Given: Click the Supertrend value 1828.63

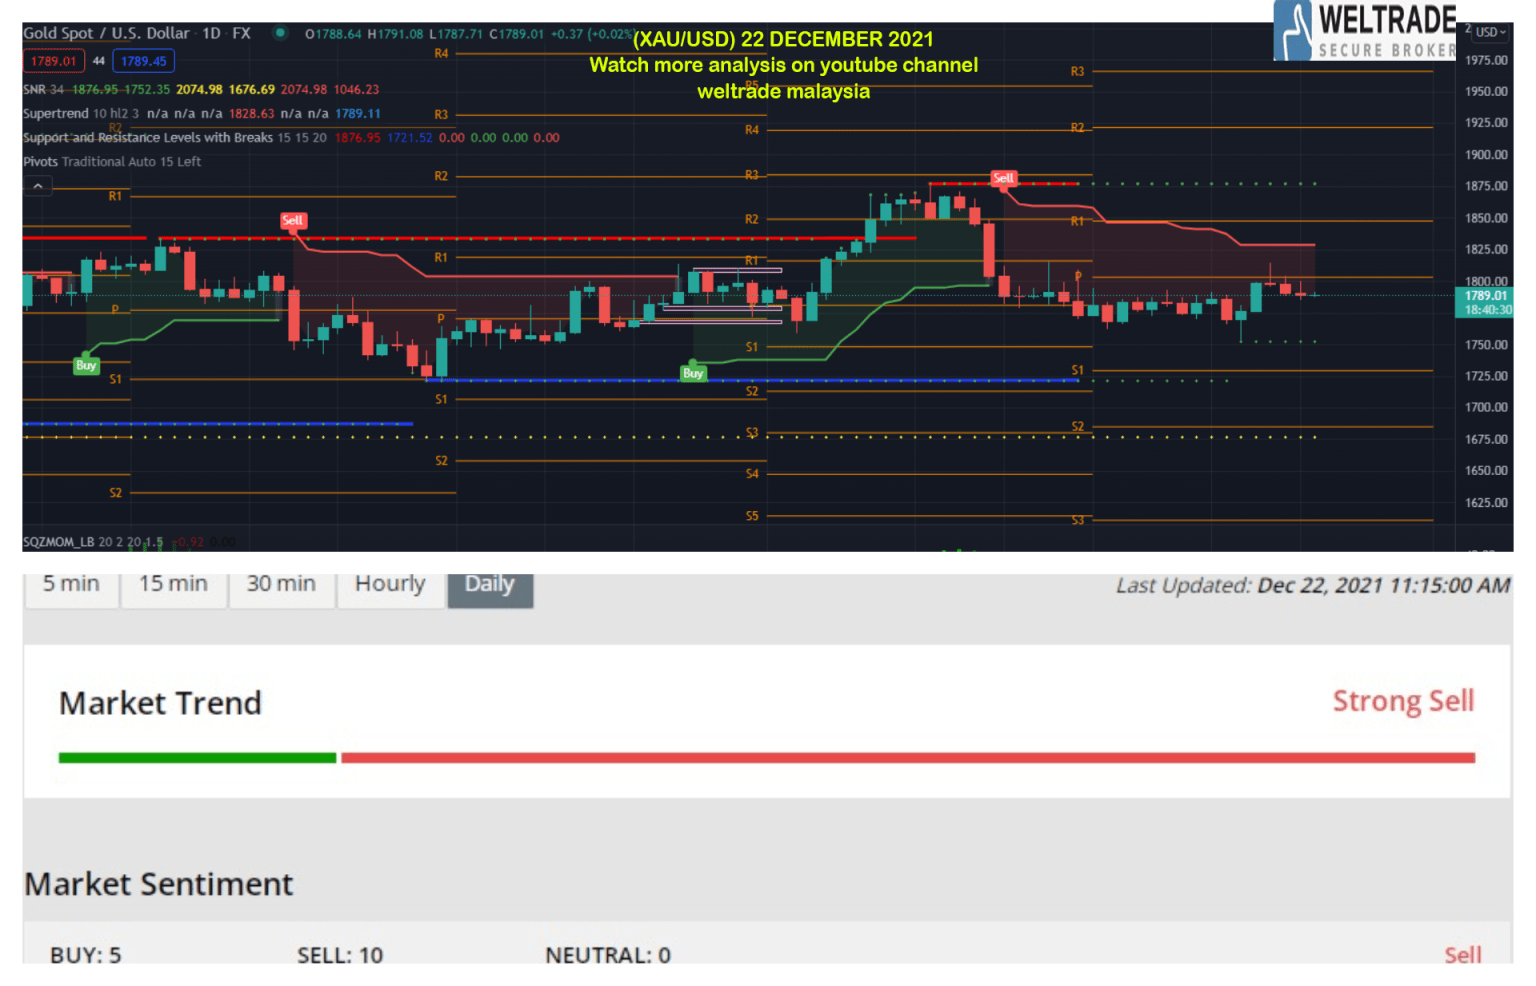Looking at the screenshot, I should [251, 114].
